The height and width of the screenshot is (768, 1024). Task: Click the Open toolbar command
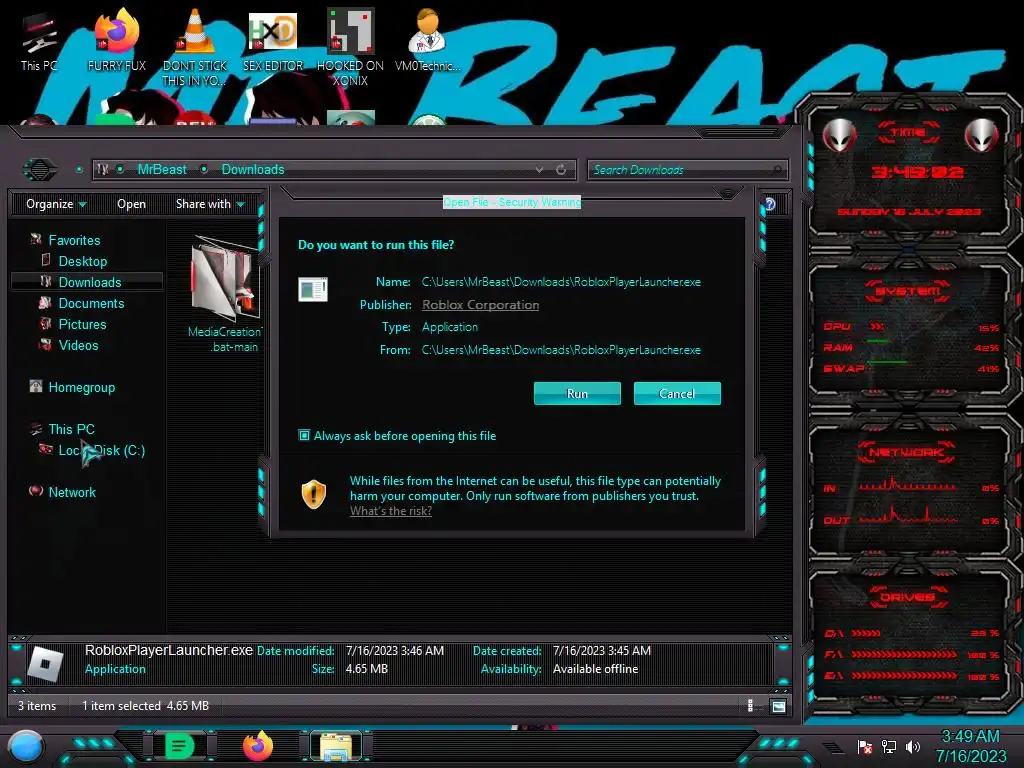tap(131, 204)
